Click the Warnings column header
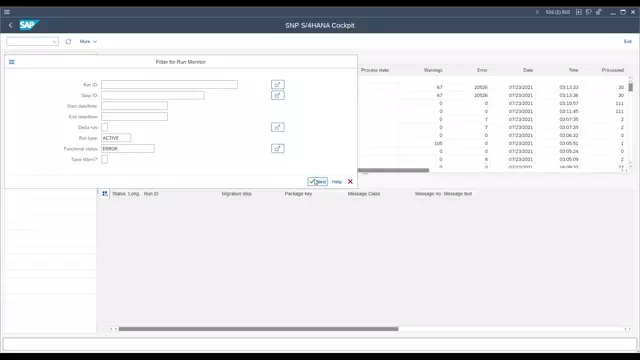This screenshot has width=640, height=360. [433, 70]
